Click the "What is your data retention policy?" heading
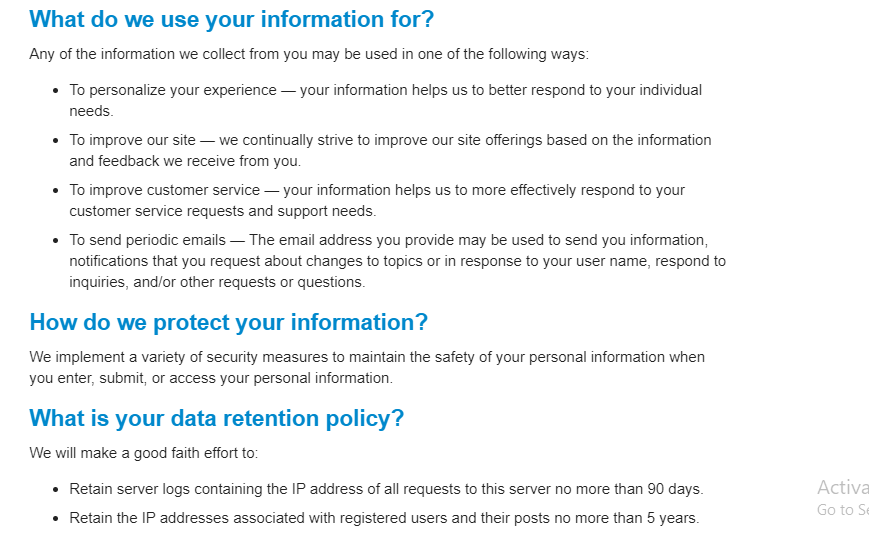Viewport: 869px width, 539px height. tap(217, 418)
